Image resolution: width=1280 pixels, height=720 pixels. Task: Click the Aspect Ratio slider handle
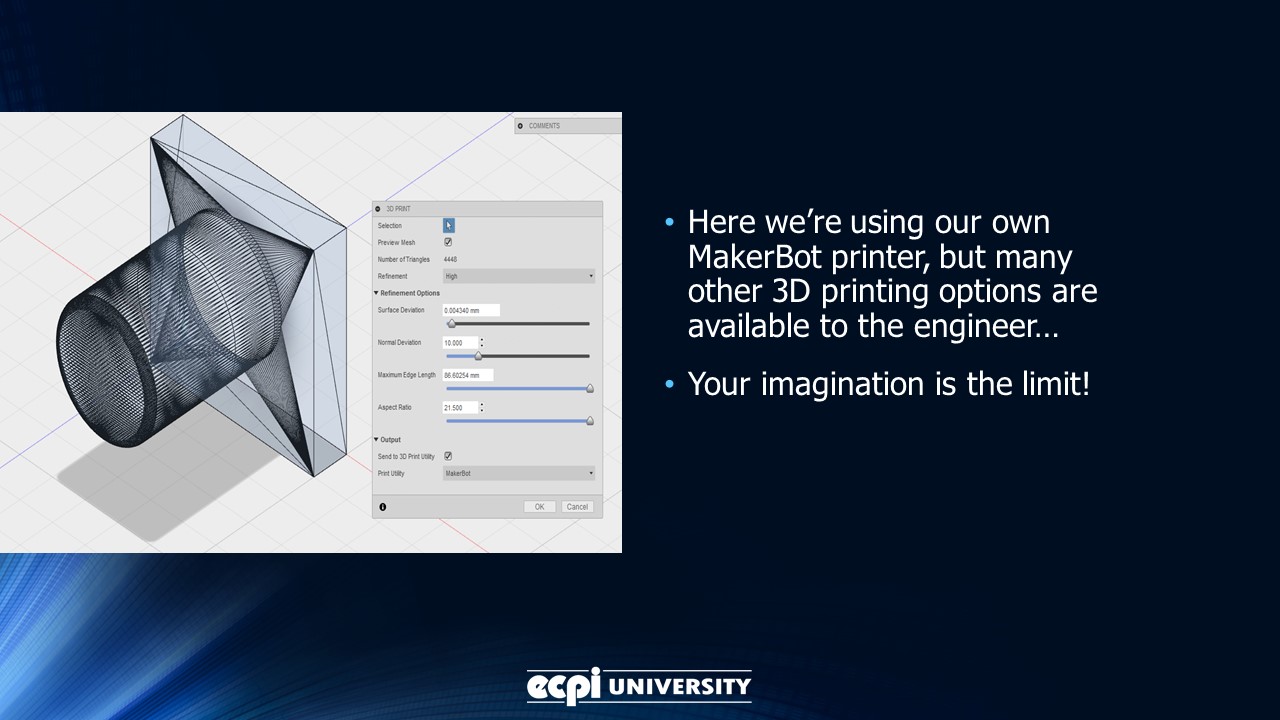click(x=590, y=419)
